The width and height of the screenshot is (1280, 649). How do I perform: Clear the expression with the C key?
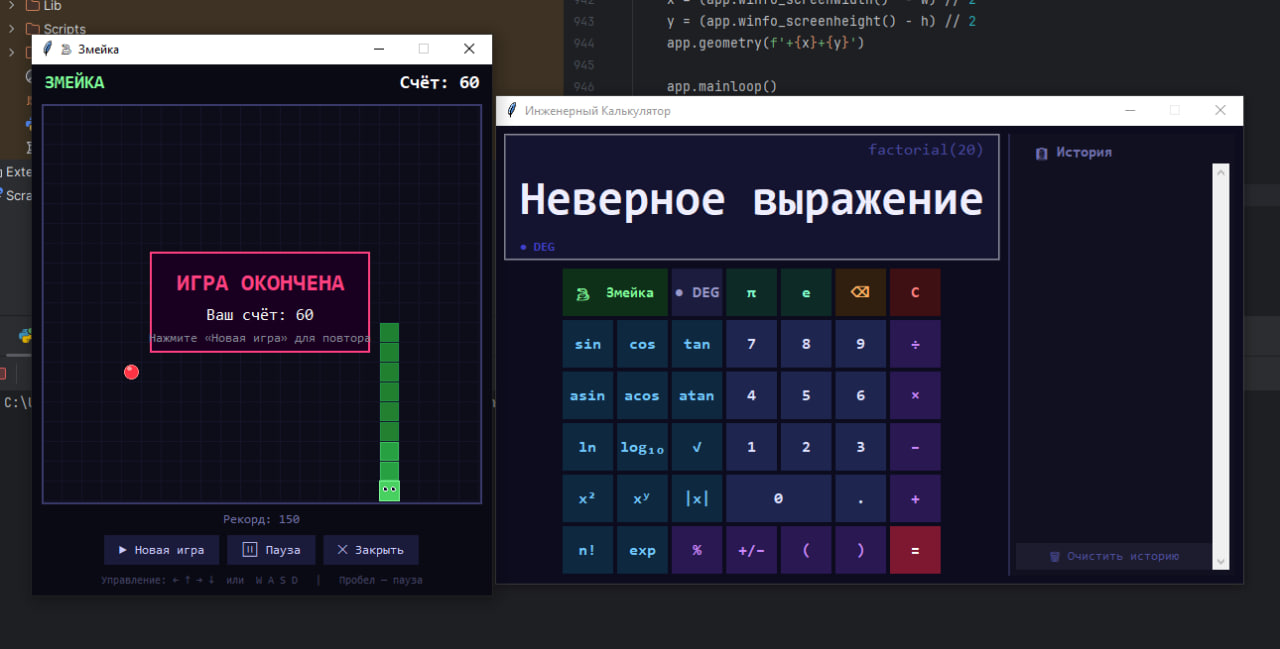click(915, 292)
